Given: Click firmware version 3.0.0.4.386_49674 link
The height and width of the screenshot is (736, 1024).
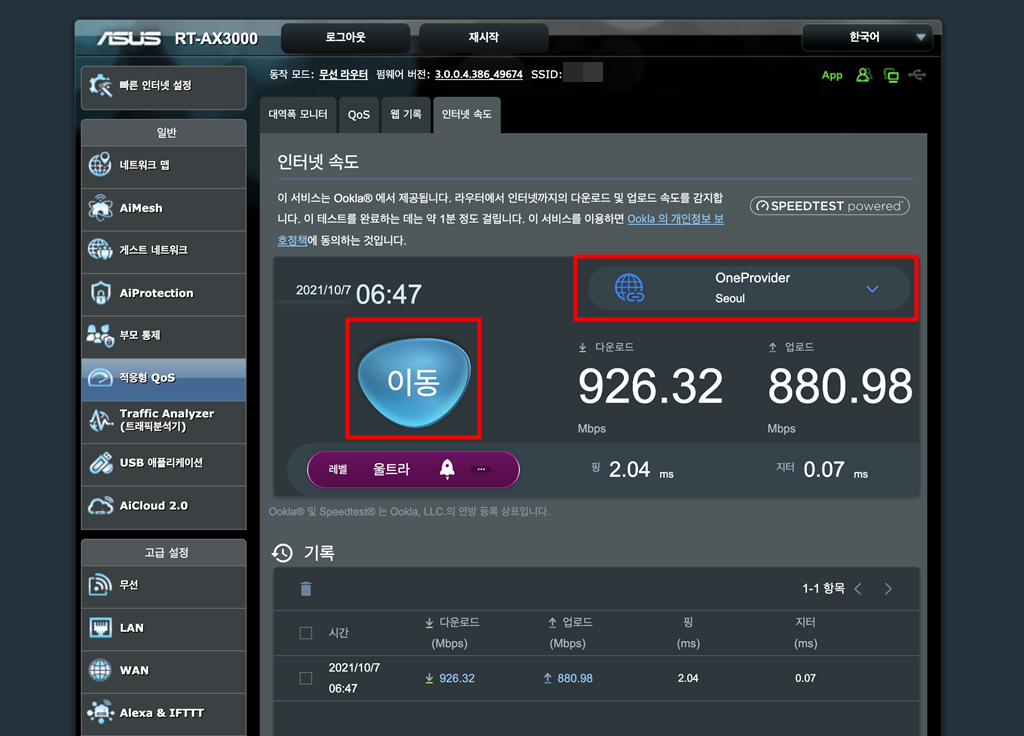Looking at the screenshot, I should point(479,74).
